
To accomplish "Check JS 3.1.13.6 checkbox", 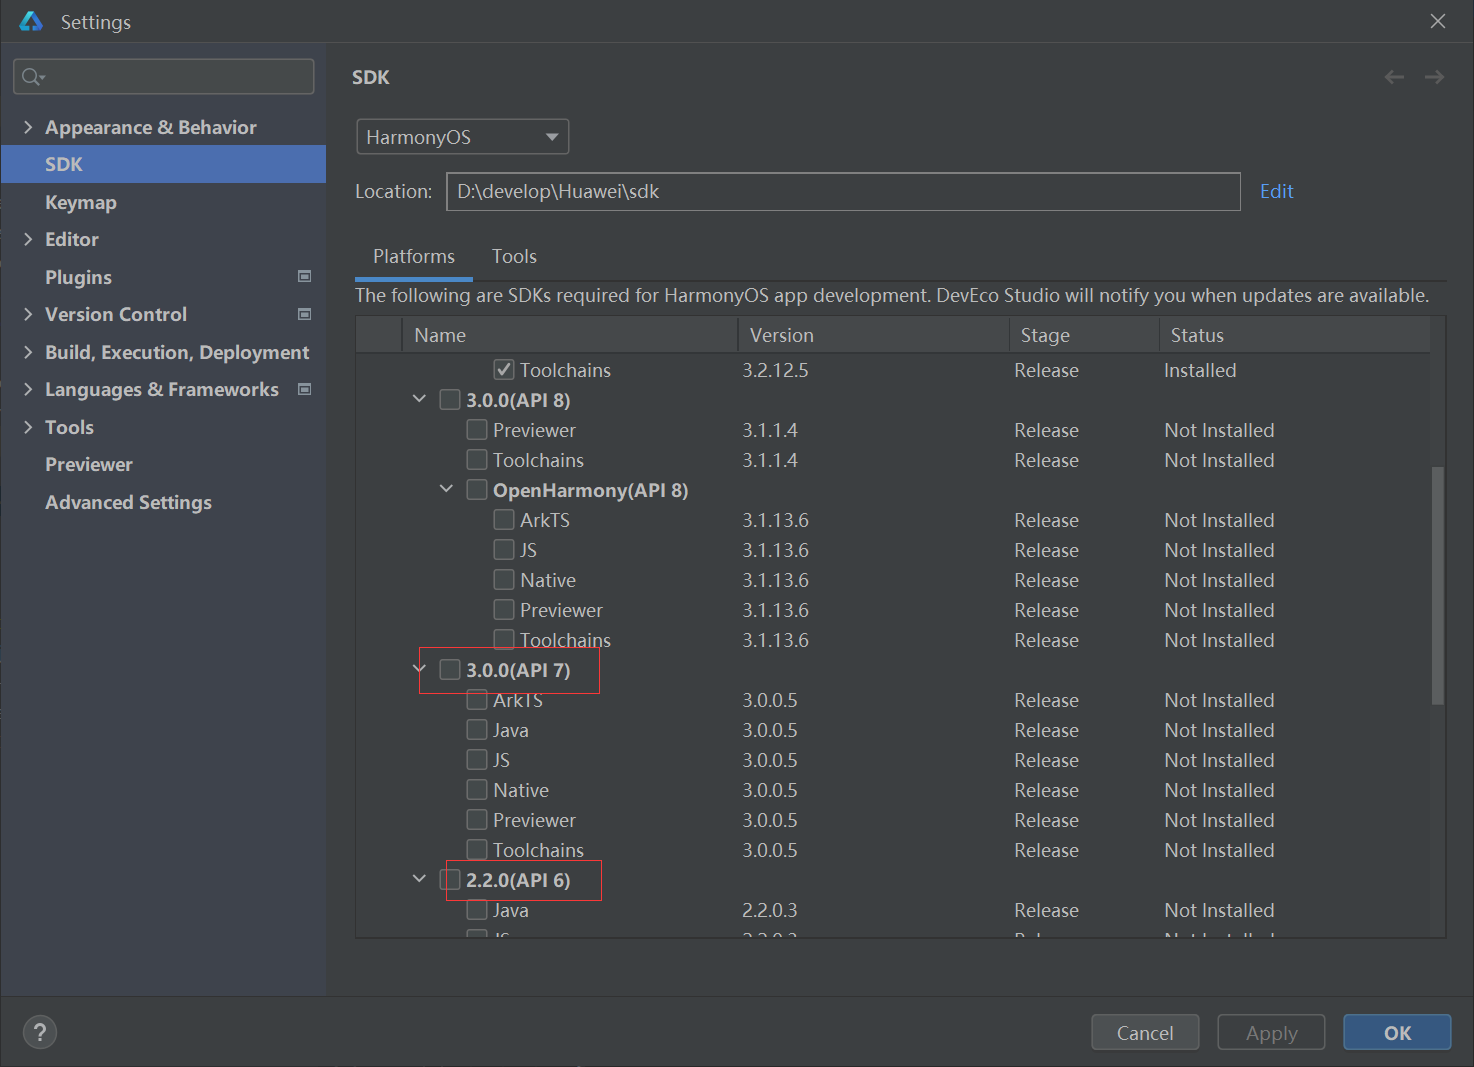I will click(504, 550).
